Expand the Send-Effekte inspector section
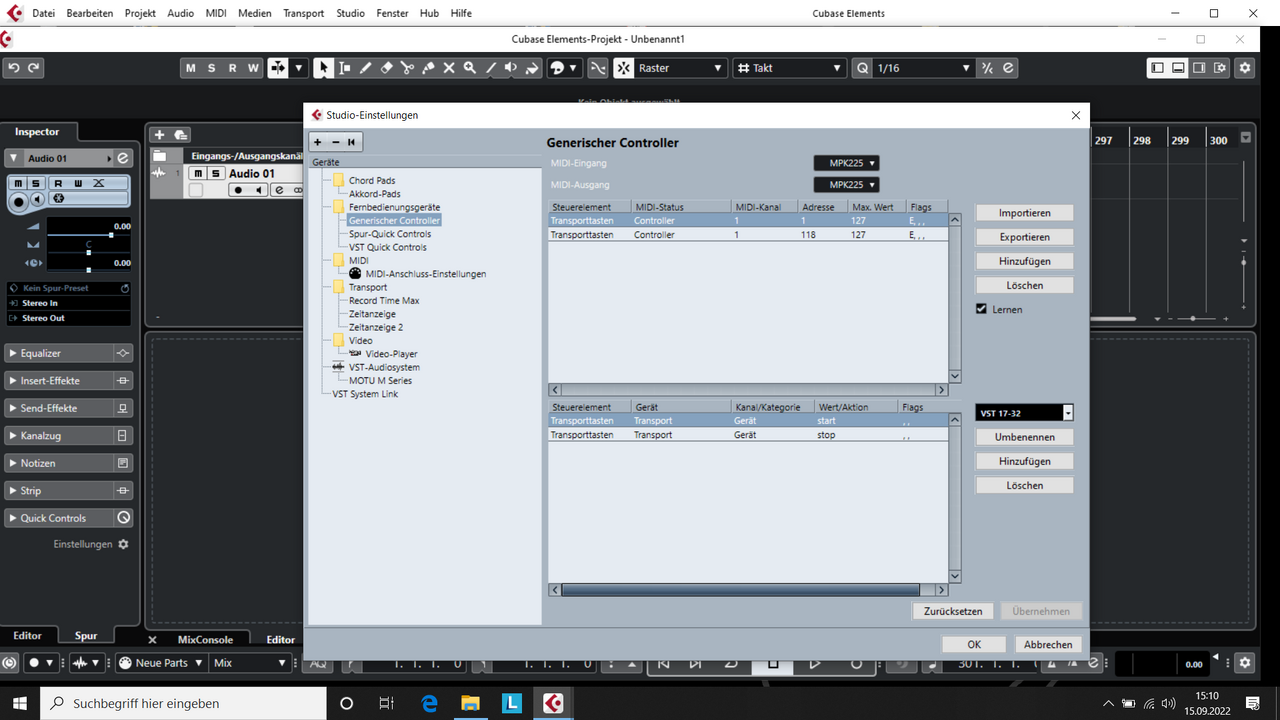Viewport: 1280px width, 720px height. [x=68, y=408]
